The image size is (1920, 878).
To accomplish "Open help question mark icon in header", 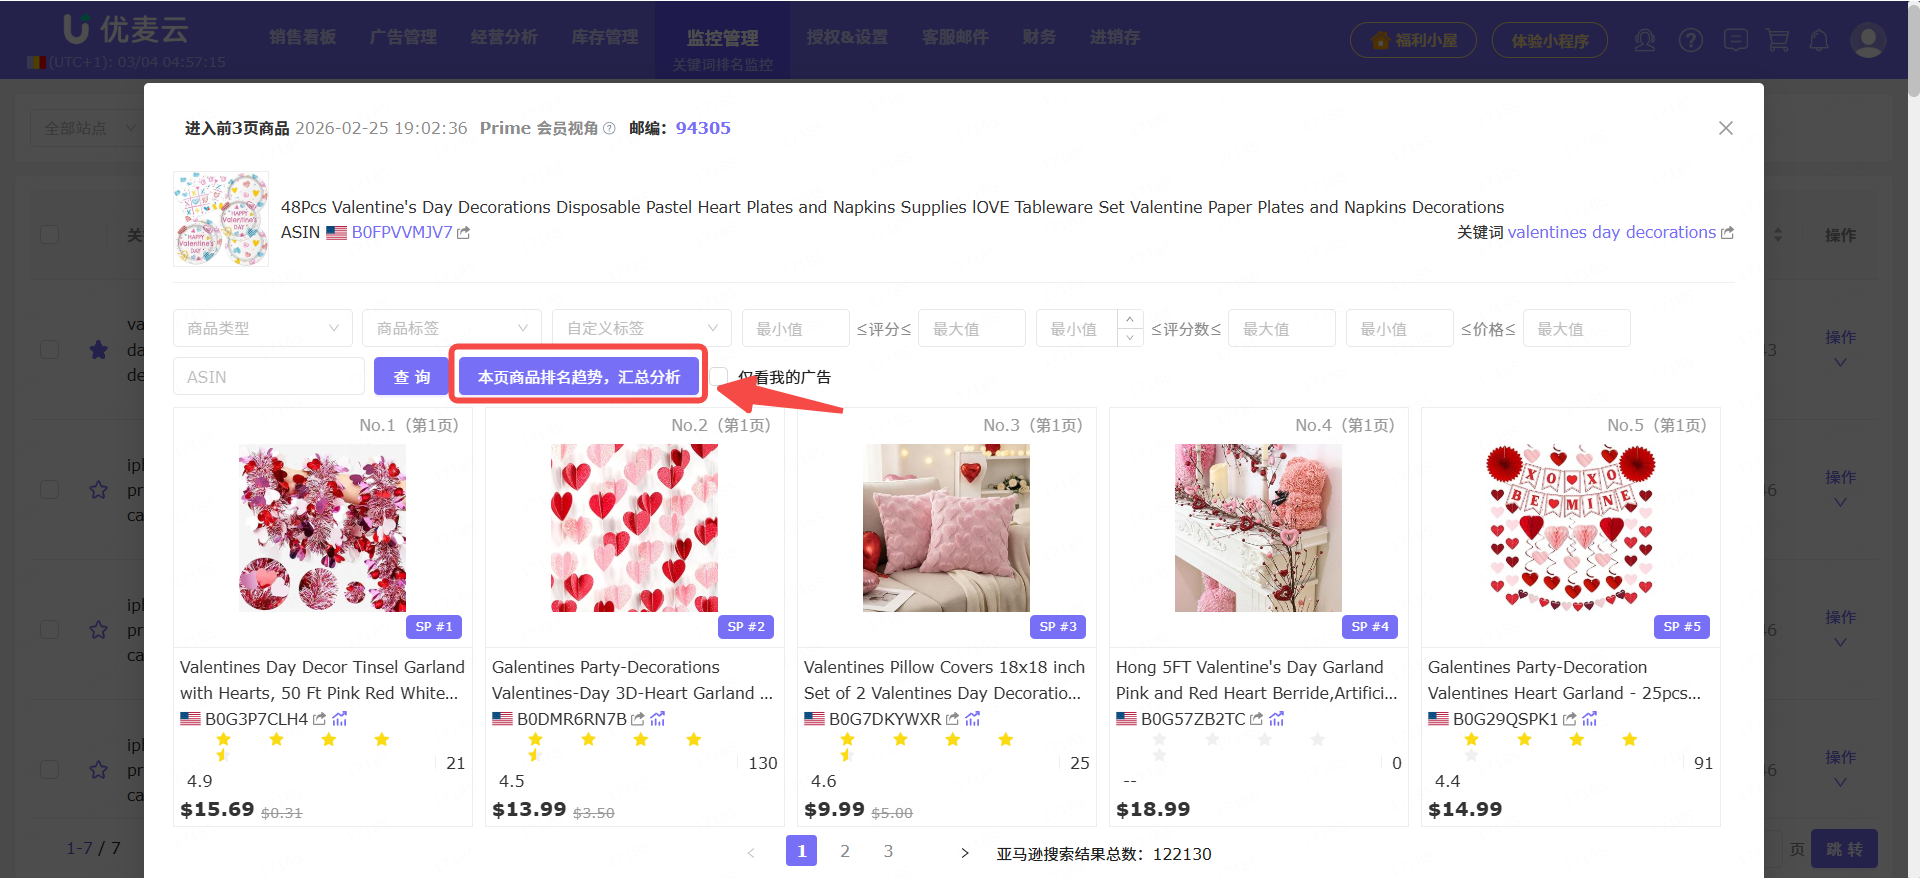I will click(x=1691, y=40).
